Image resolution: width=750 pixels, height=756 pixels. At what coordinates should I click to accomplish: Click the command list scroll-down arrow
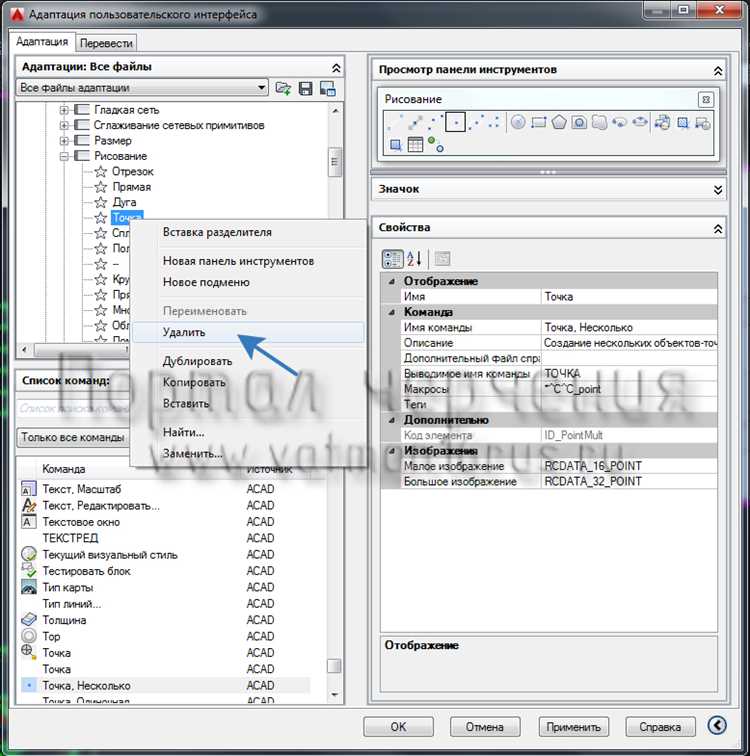(335, 695)
